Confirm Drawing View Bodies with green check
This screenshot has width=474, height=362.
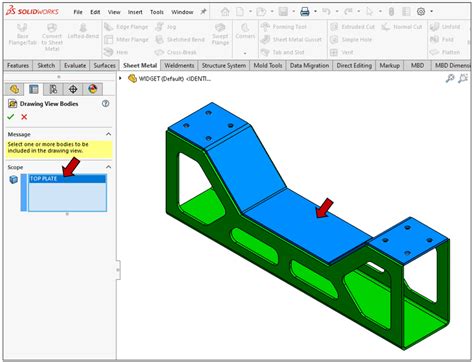pos(11,117)
